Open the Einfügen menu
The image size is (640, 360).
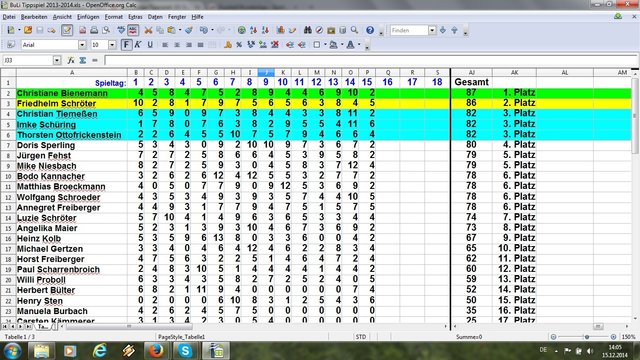click(x=88, y=17)
